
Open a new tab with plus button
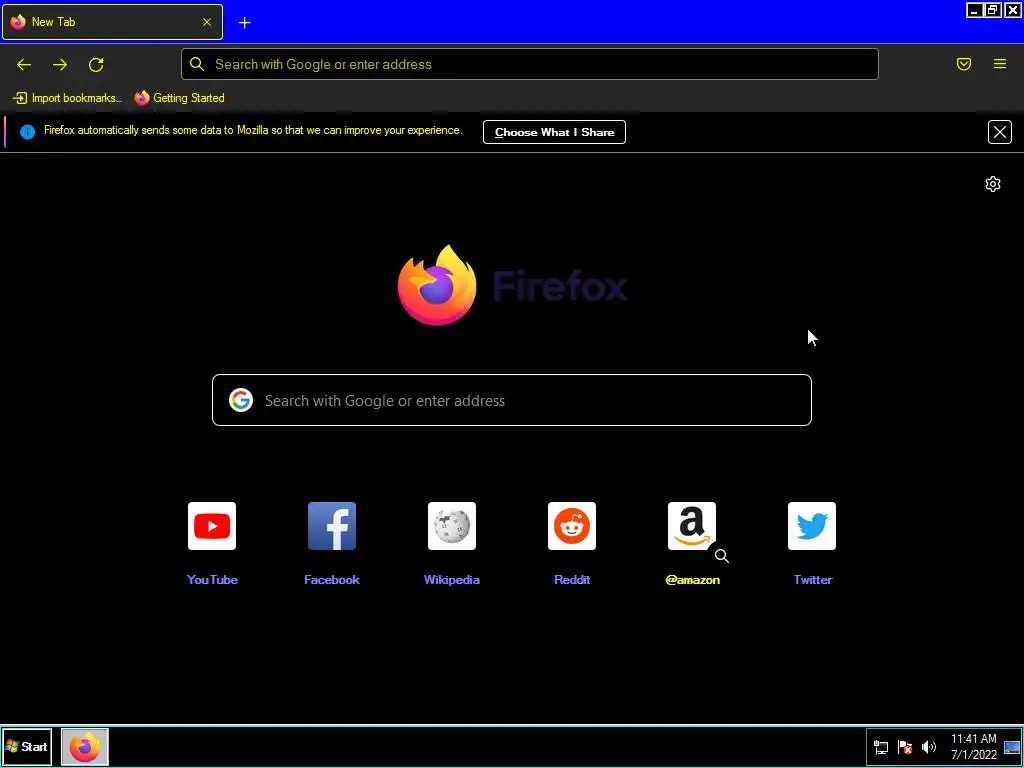(x=244, y=23)
